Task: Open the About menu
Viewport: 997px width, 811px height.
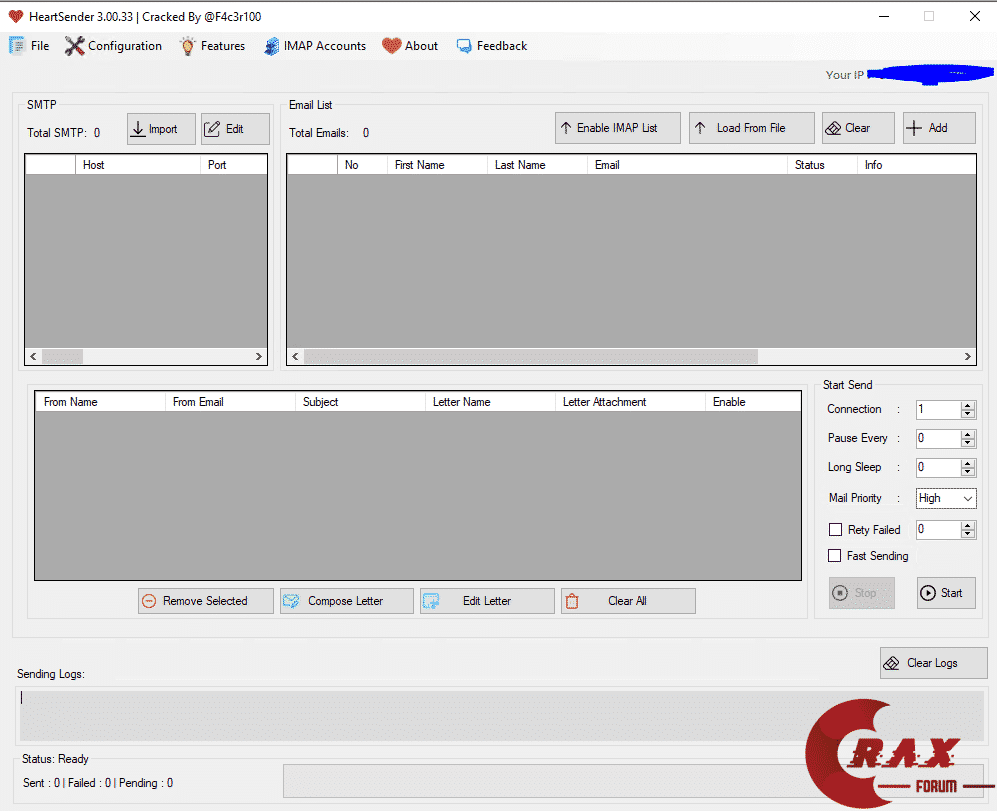Action: click(410, 46)
